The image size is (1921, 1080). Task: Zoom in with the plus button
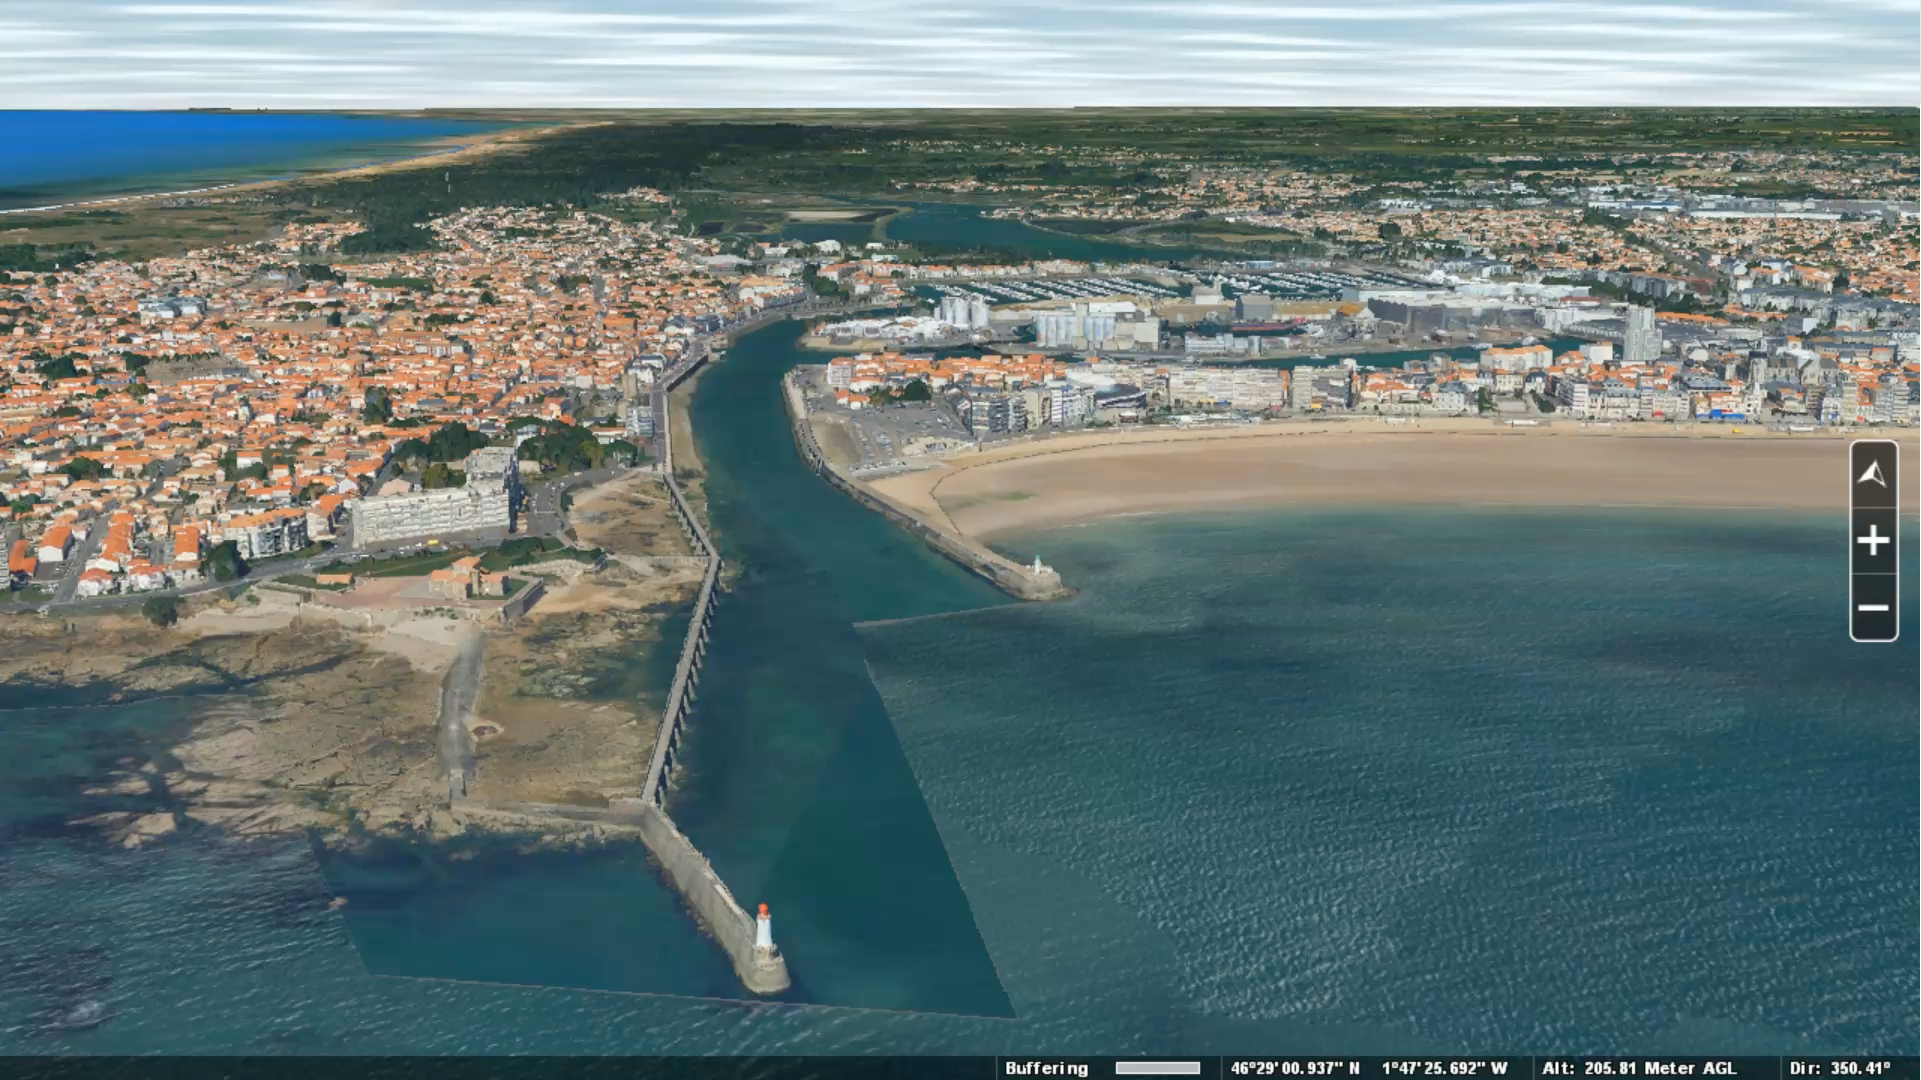pos(1873,541)
